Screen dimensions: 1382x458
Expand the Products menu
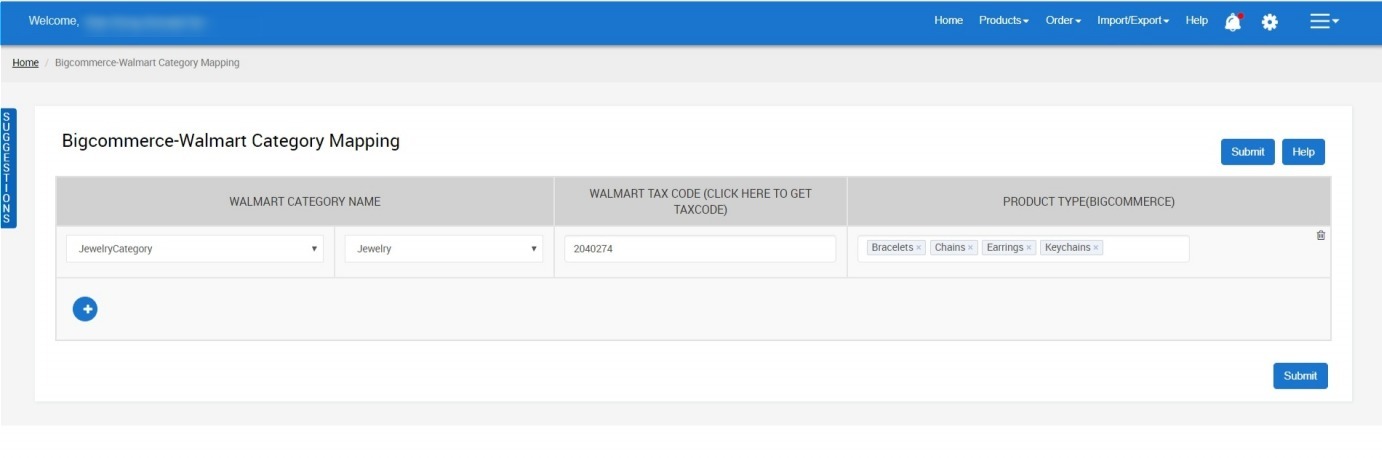tap(1004, 21)
